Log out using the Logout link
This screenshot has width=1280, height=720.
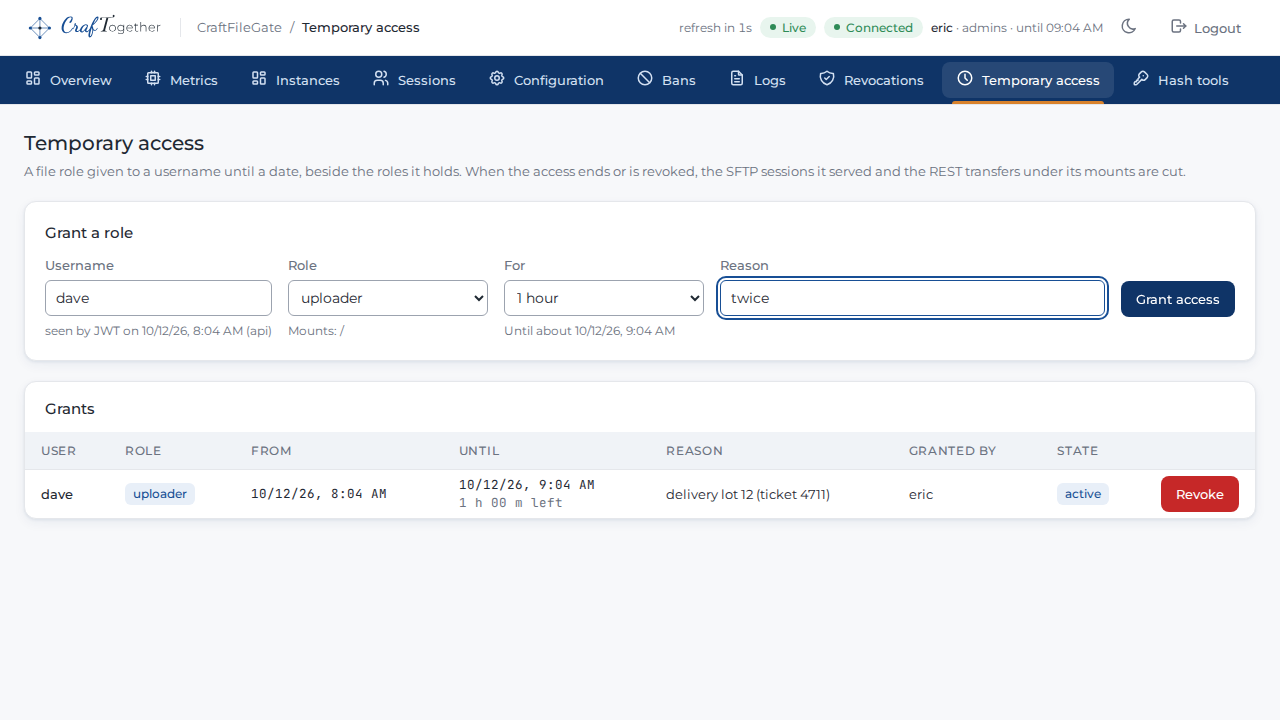coord(1206,28)
